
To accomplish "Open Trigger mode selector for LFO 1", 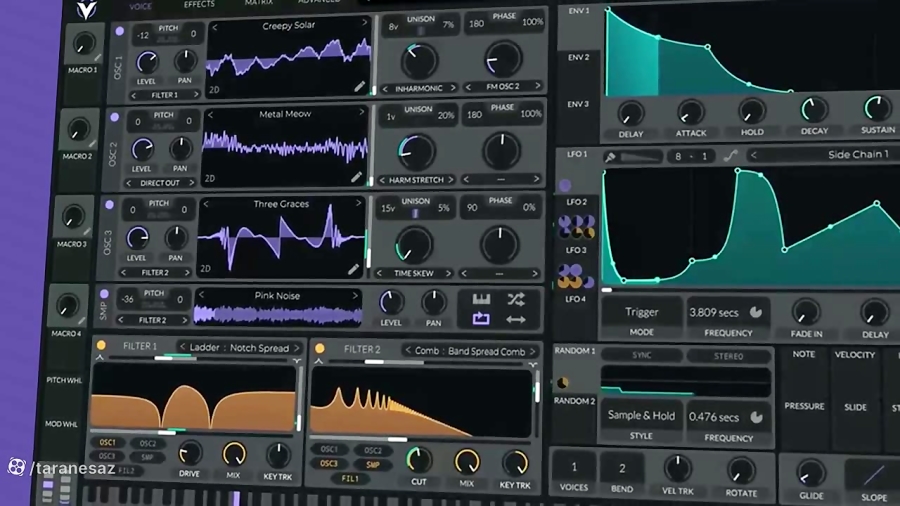I will (642, 312).
